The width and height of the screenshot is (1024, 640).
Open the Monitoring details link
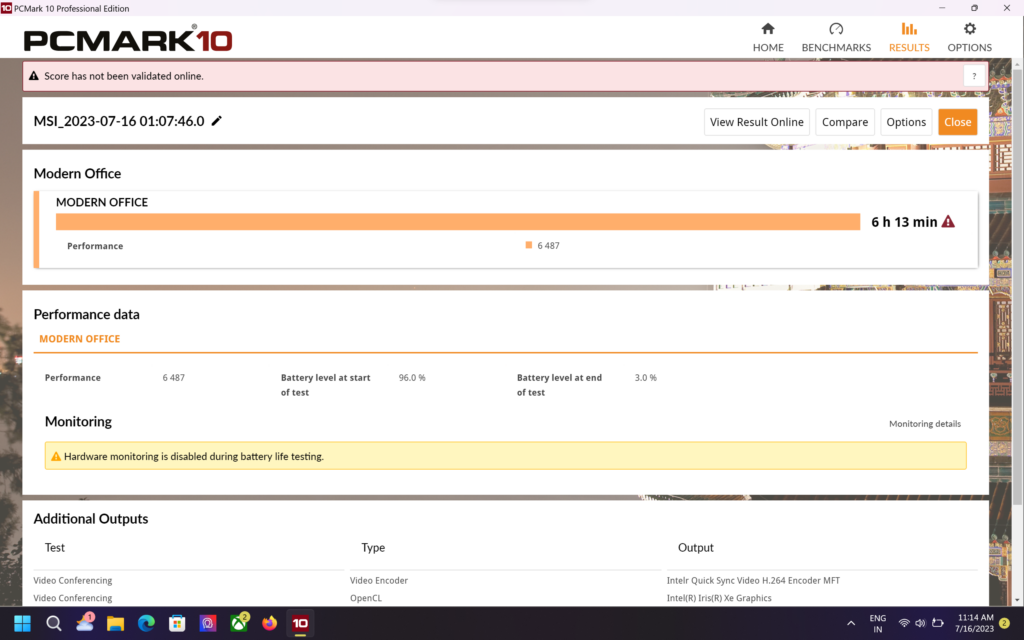click(924, 424)
